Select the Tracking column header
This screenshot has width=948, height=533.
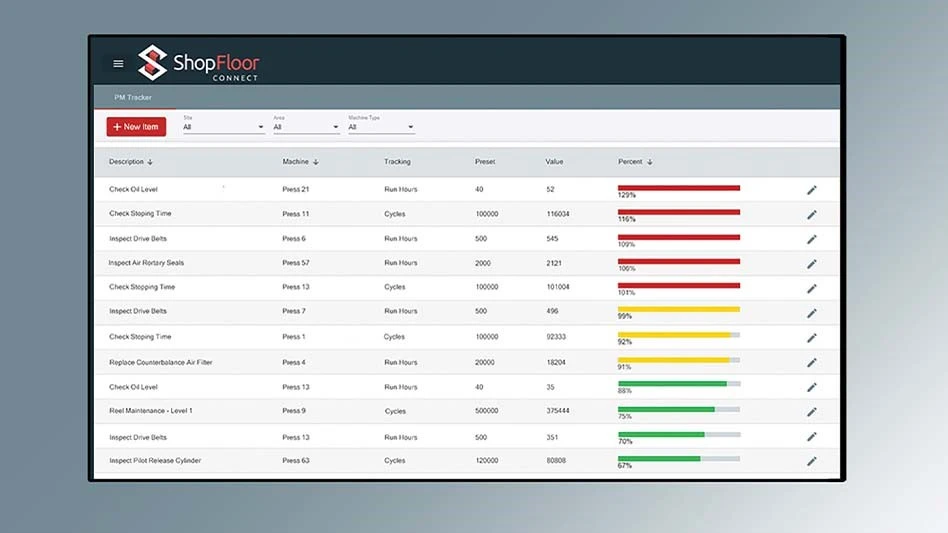397,162
